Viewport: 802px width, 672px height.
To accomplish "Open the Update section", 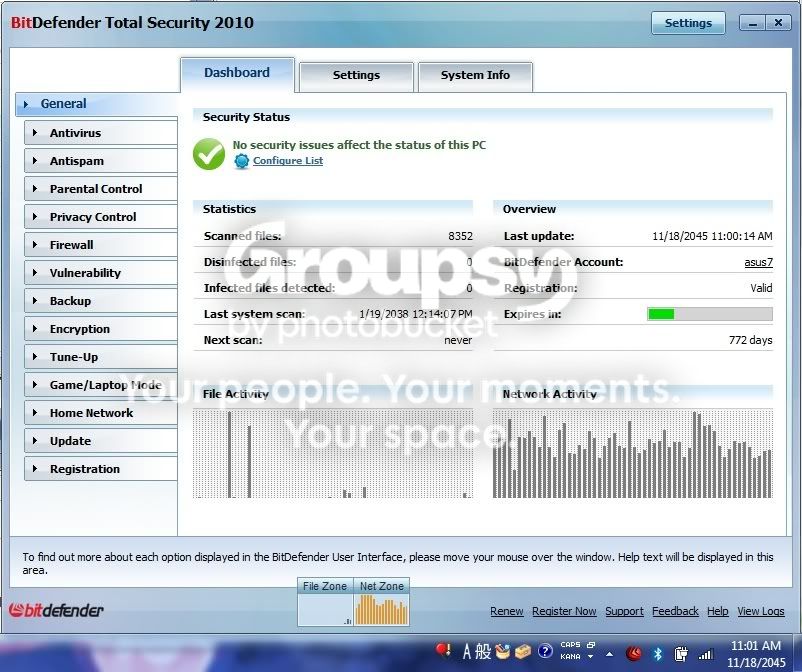I will 101,441.
